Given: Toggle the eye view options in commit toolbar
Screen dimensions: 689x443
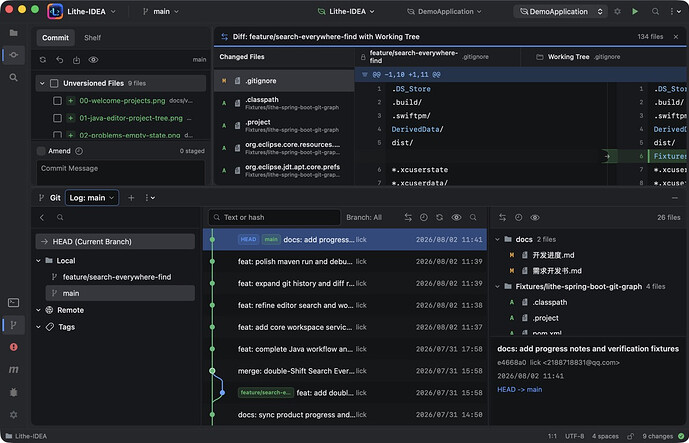Looking at the screenshot, I should click(x=93, y=60).
